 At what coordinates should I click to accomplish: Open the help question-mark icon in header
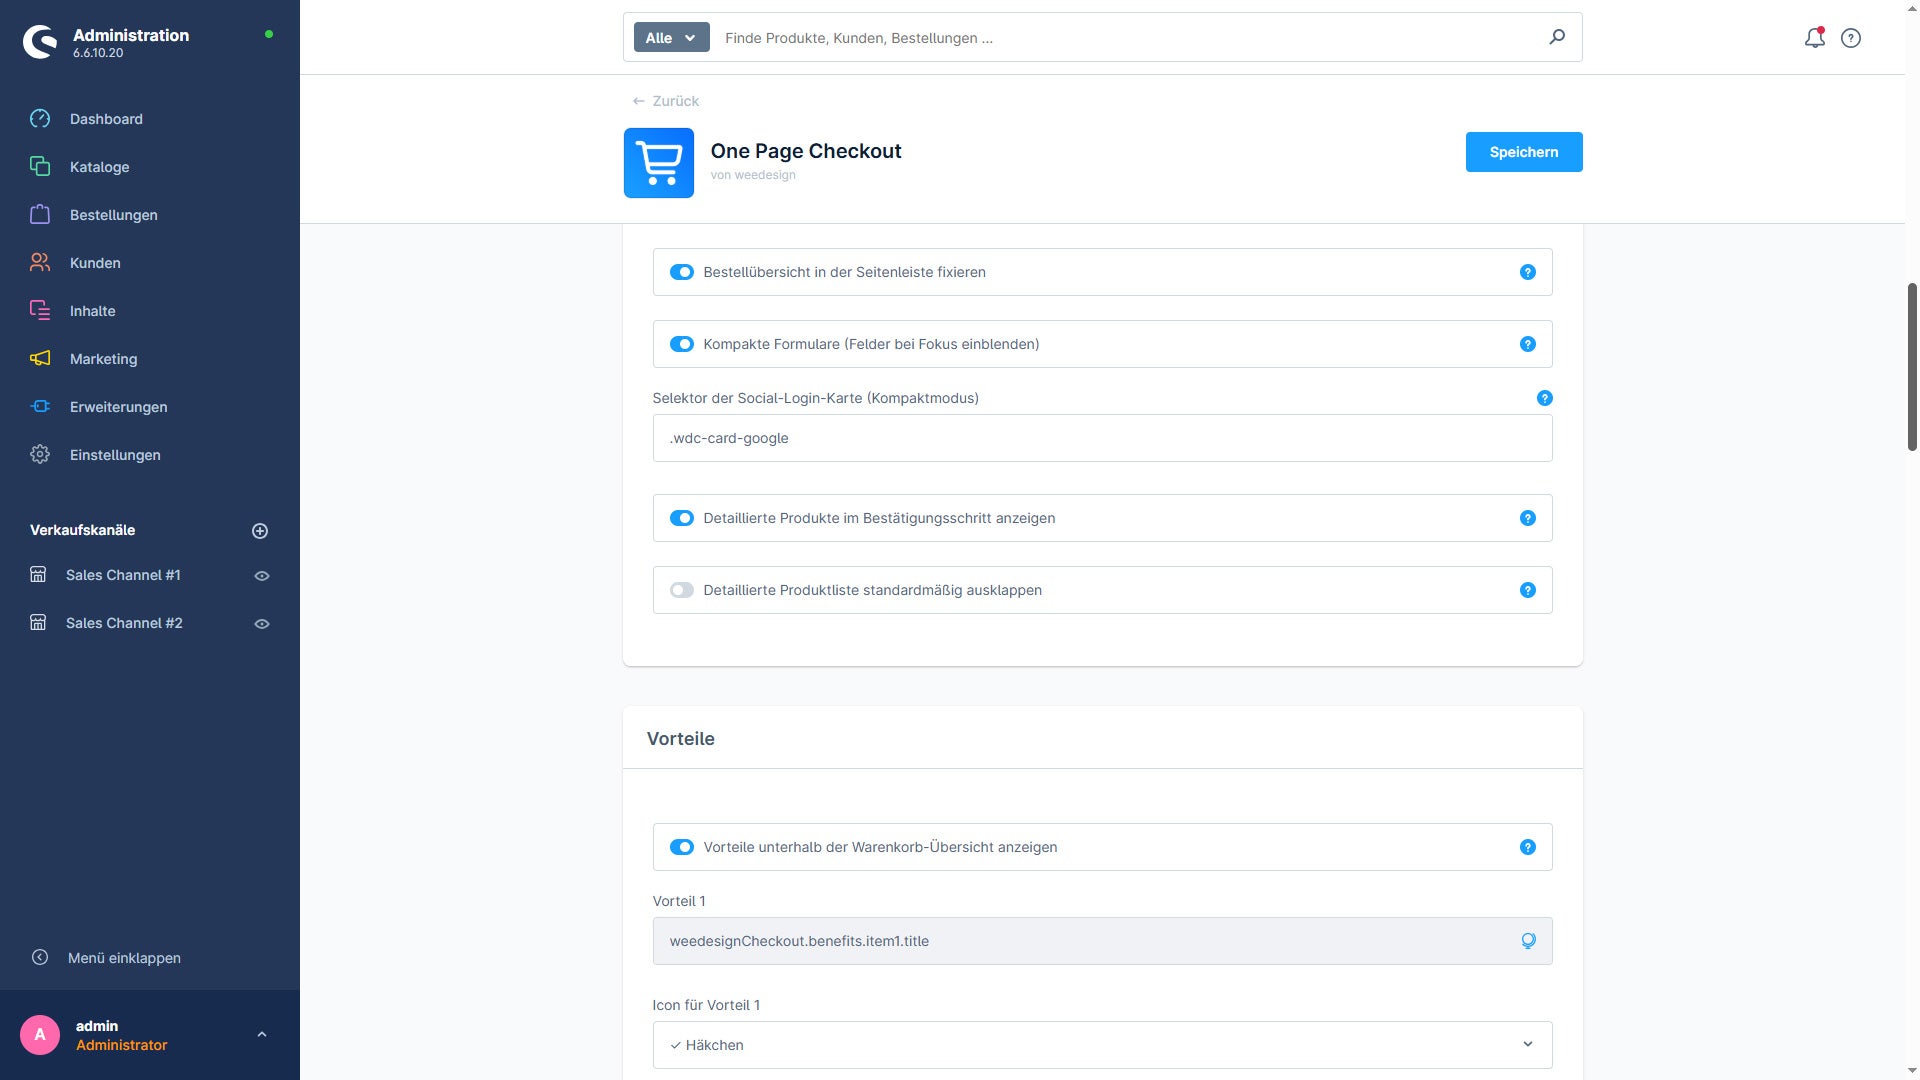click(x=1851, y=38)
